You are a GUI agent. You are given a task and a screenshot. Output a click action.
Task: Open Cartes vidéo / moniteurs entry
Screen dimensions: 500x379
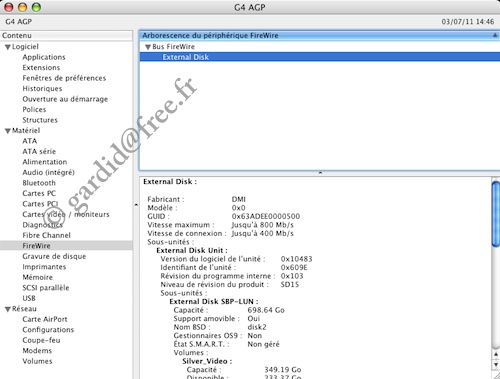66,214
